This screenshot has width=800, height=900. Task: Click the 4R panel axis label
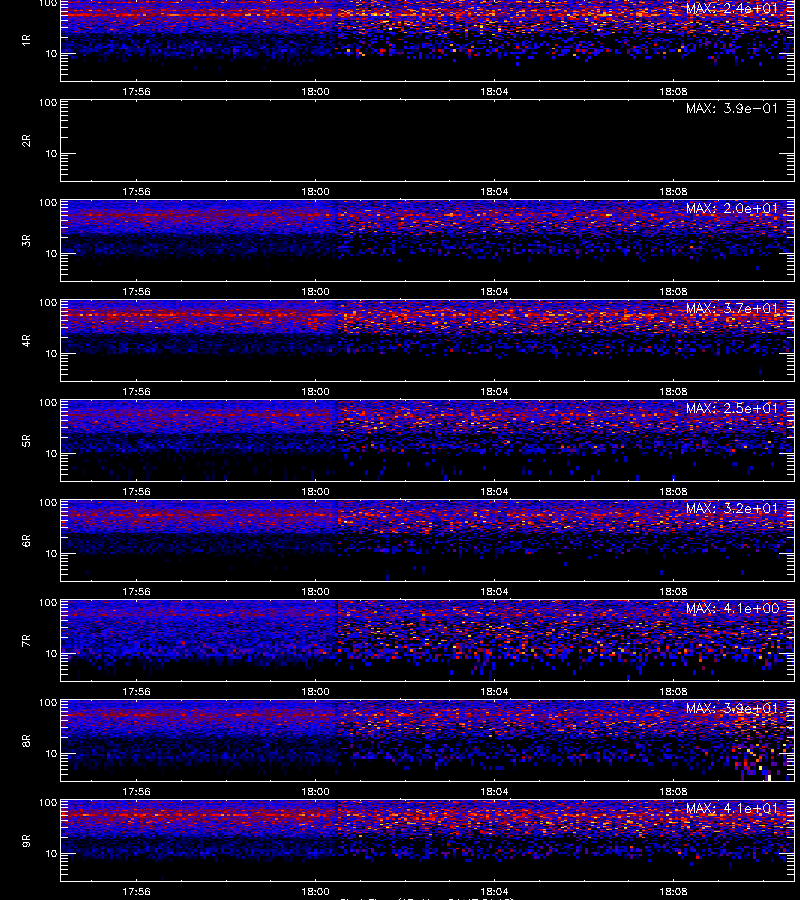(26, 340)
